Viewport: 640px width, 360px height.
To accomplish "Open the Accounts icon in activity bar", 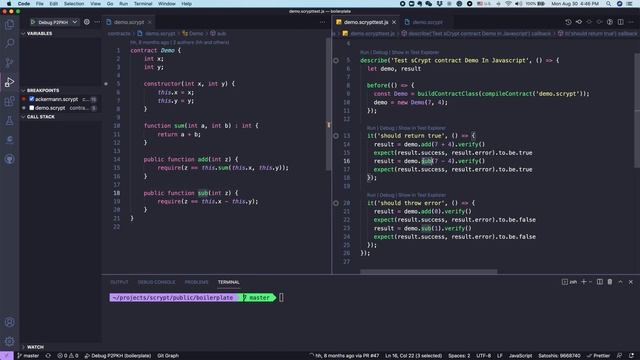I will [x=9, y=322].
